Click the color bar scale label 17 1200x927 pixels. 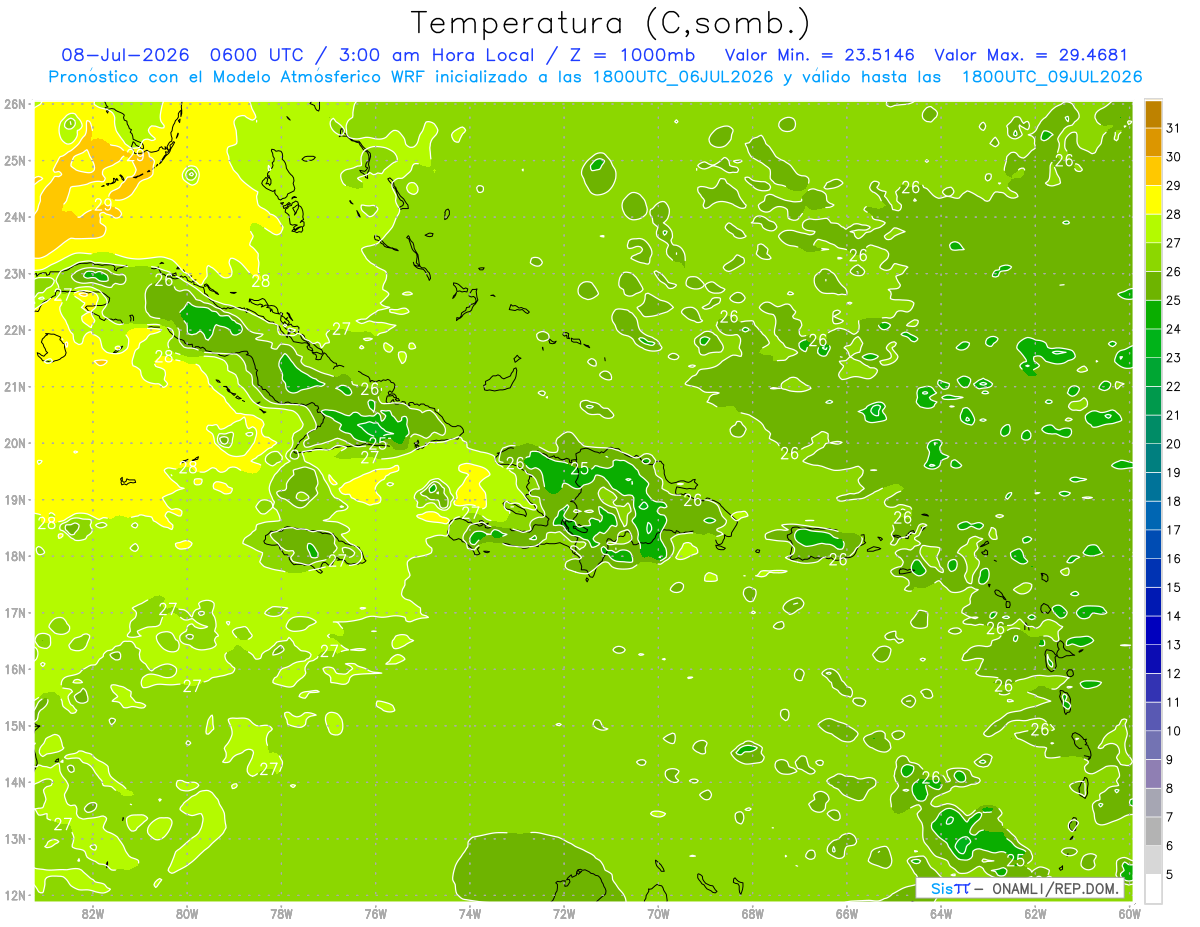tap(1174, 530)
